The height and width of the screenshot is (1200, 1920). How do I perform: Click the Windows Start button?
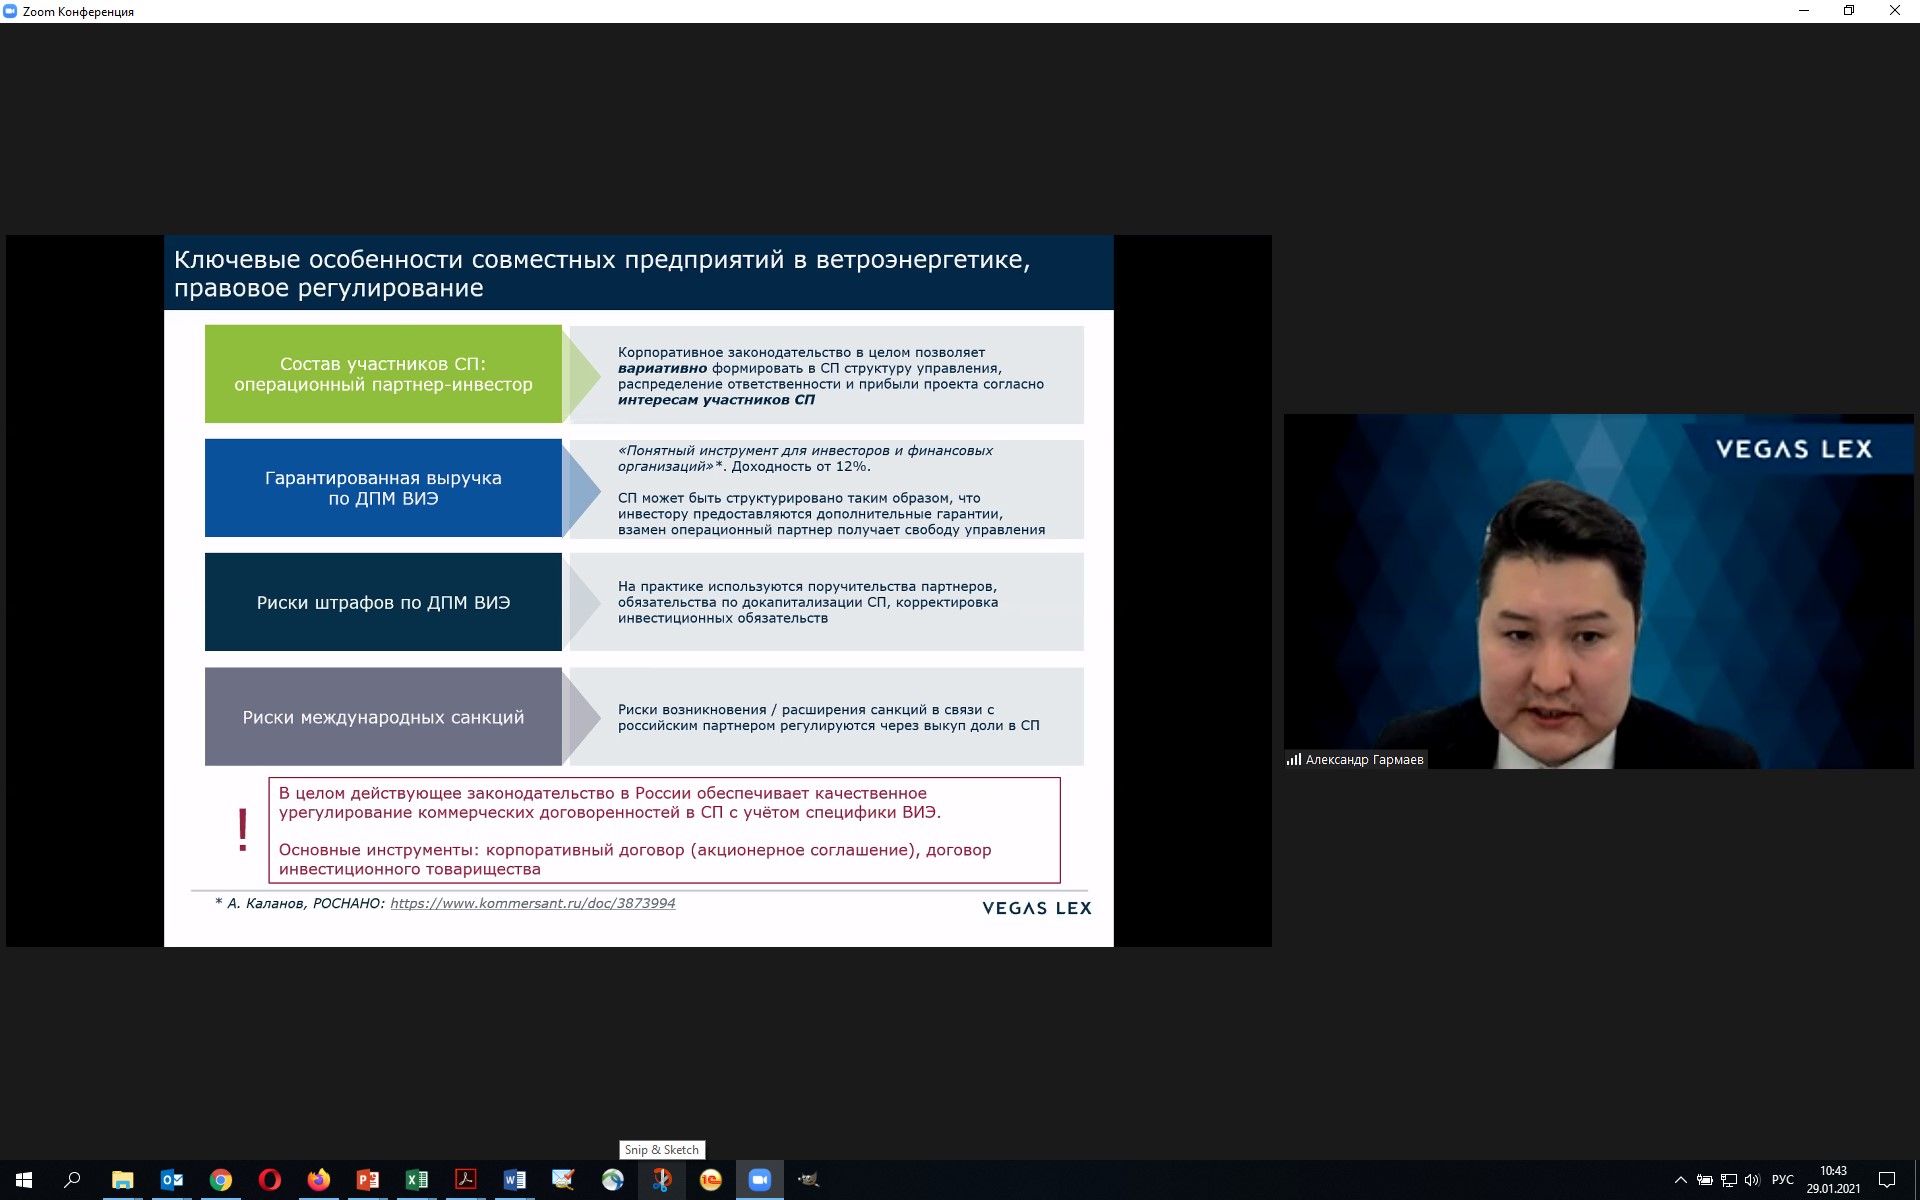24,1180
